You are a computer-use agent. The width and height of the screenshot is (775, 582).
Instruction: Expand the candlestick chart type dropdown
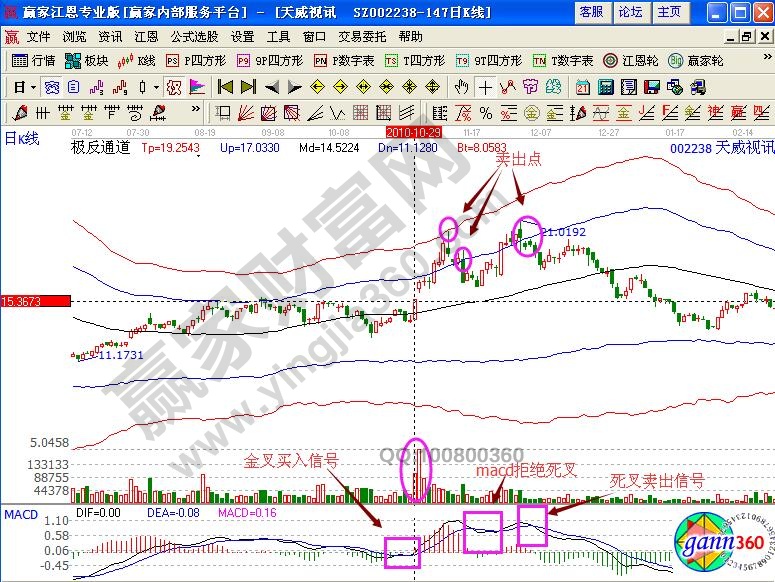pyautogui.click(x=156, y=86)
